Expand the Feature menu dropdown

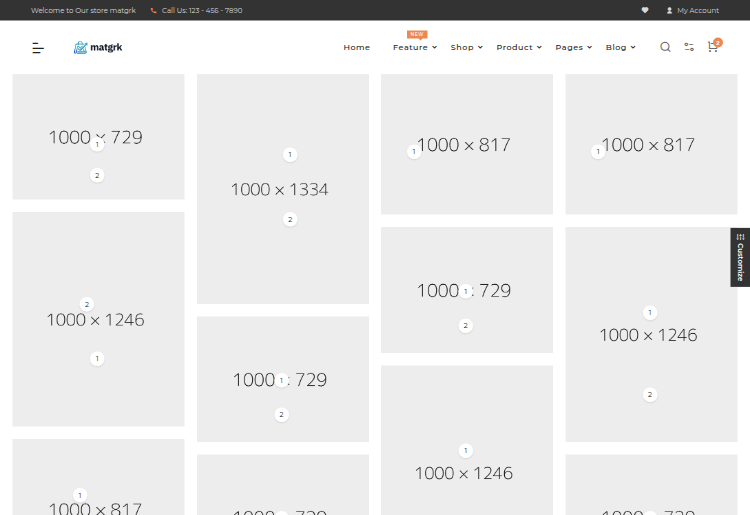click(415, 47)
